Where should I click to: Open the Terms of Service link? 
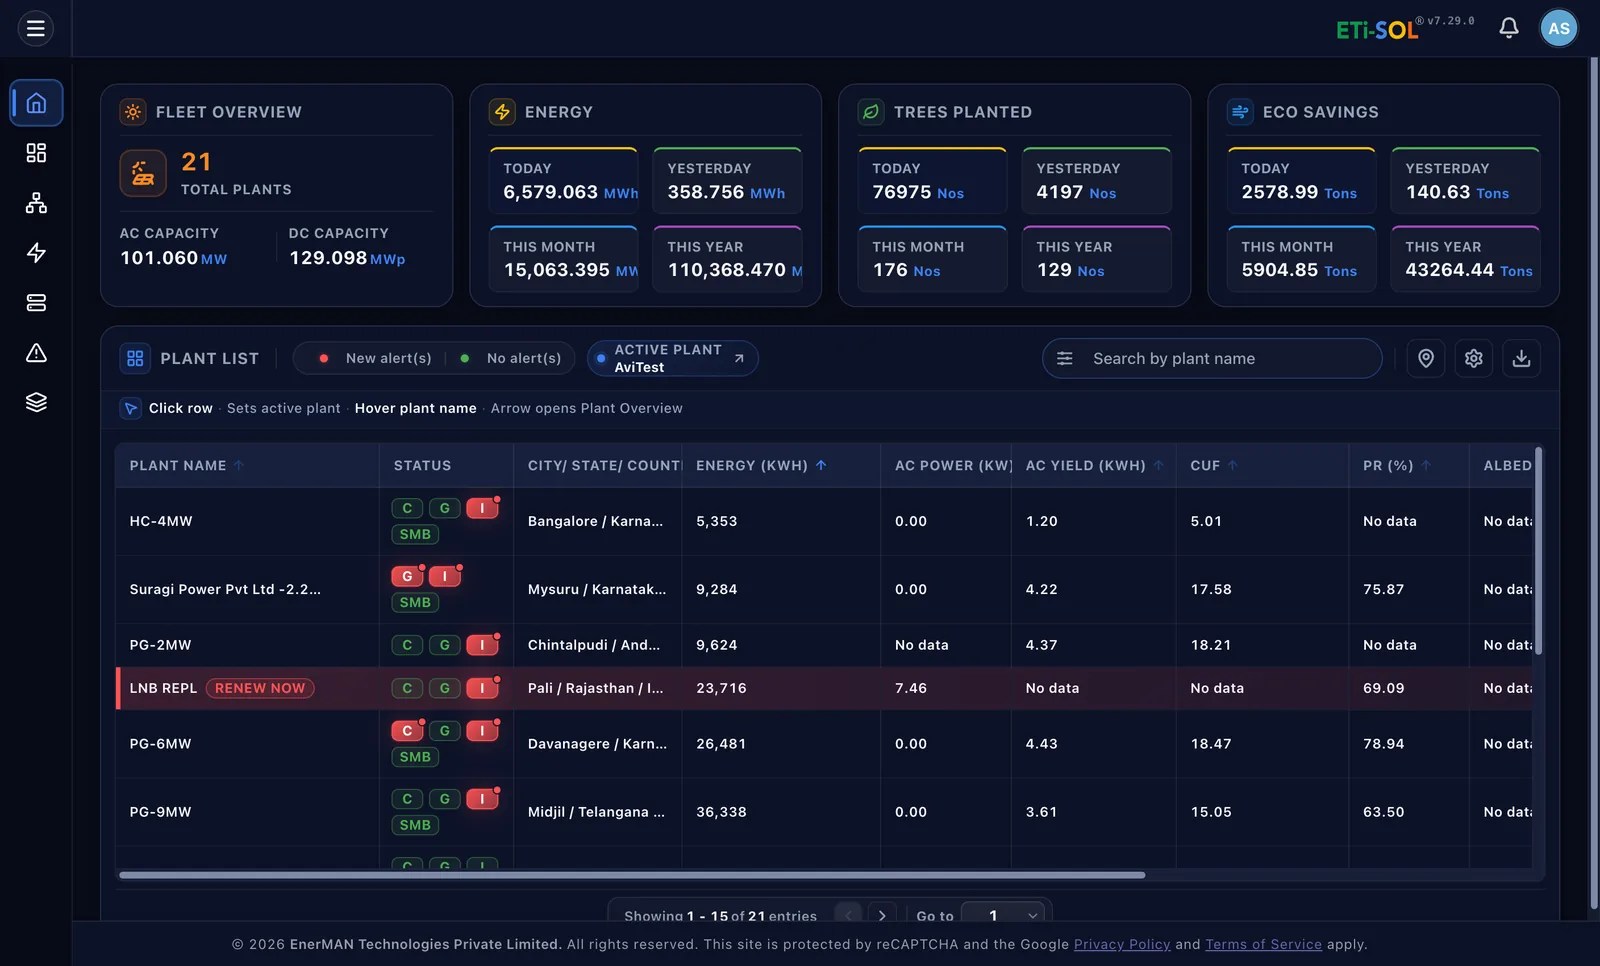pyautogui.click(x=1263, y=944)
